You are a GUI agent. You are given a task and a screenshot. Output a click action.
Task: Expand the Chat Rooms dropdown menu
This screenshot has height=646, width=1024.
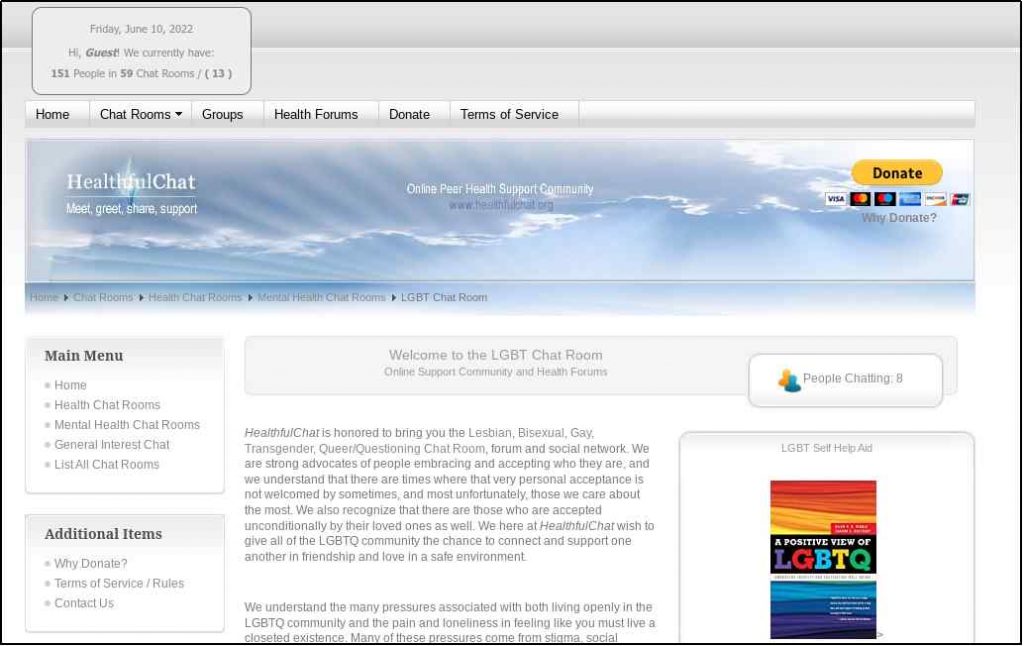[x=141, y=114]
